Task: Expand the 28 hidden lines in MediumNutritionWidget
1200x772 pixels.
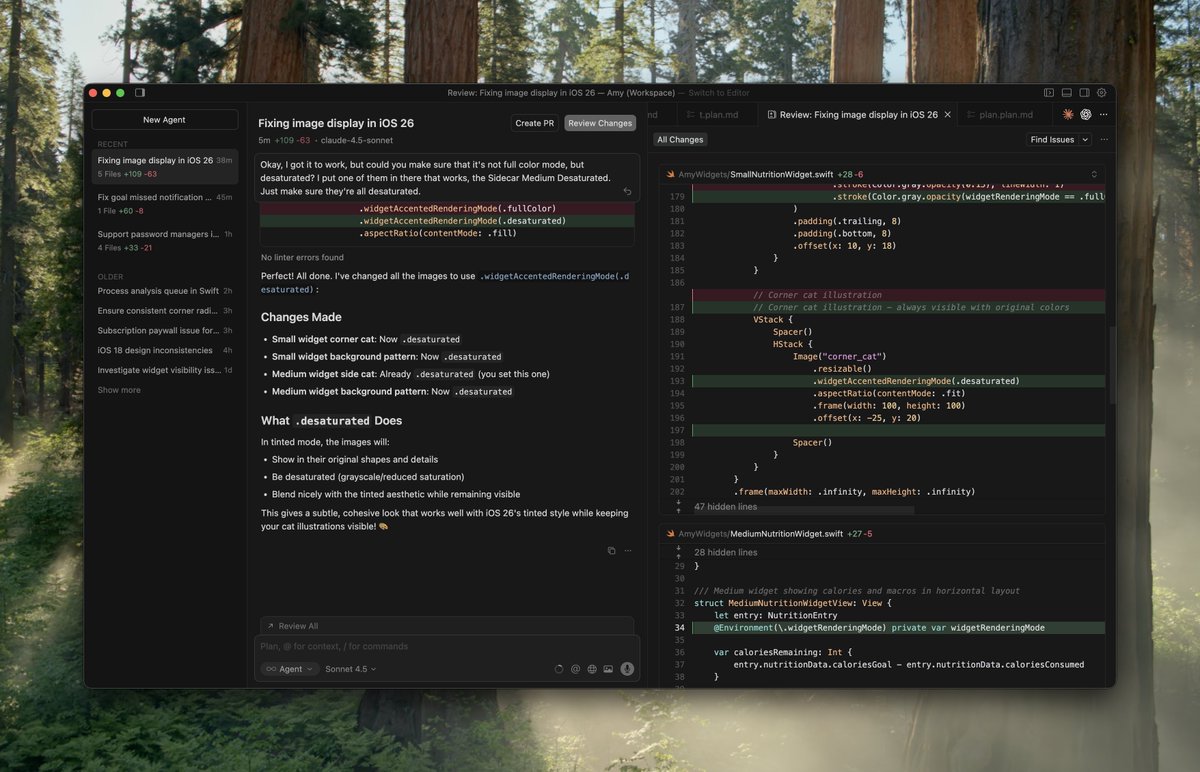Action: click(x=726, y=552)
